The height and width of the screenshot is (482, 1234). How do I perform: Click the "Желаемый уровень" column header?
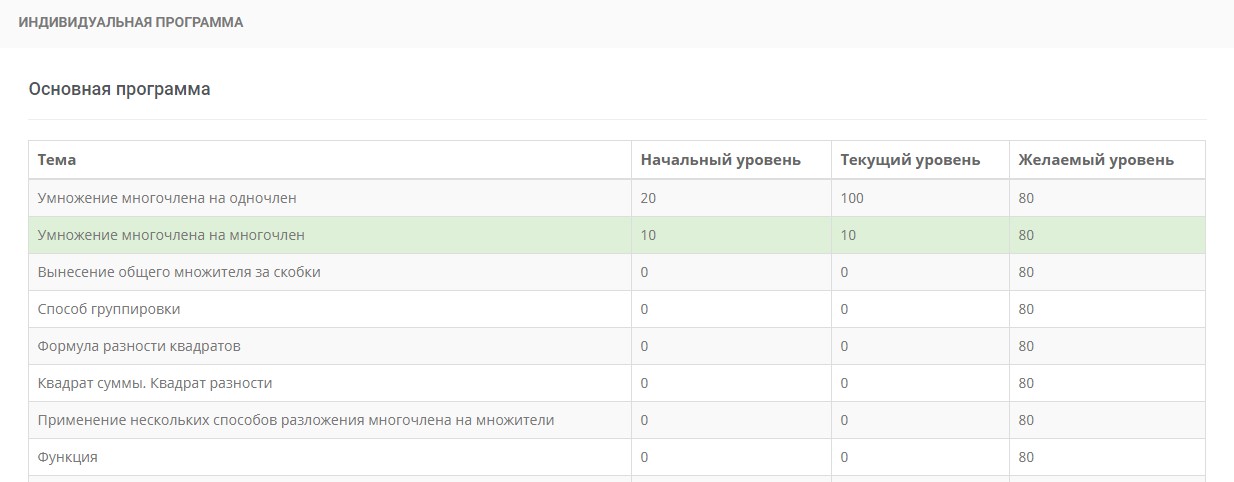pyautogui.click(x=1096, y=160)
